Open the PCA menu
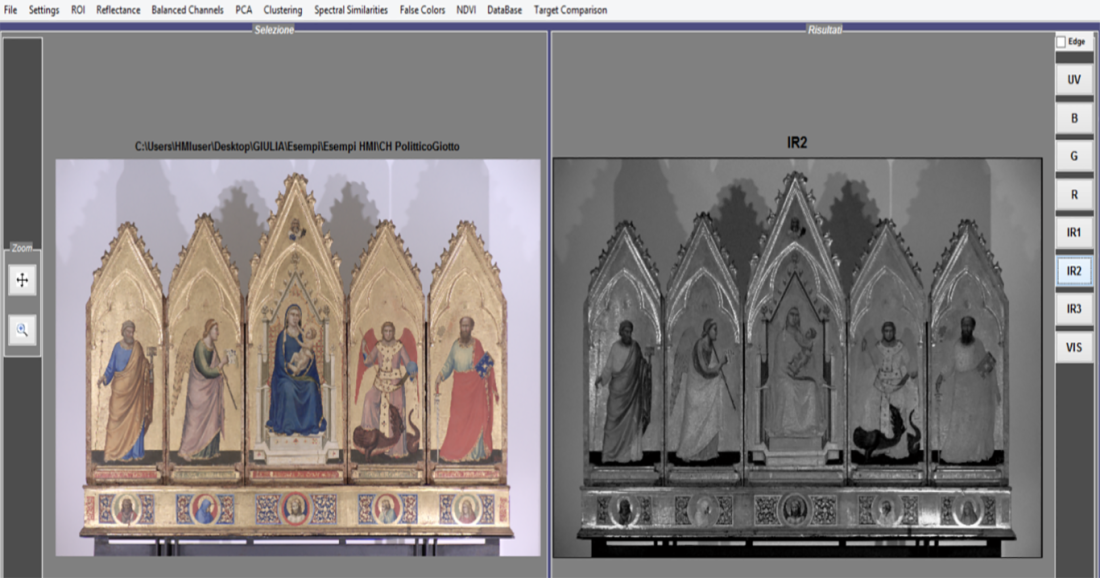 [243, 10]
